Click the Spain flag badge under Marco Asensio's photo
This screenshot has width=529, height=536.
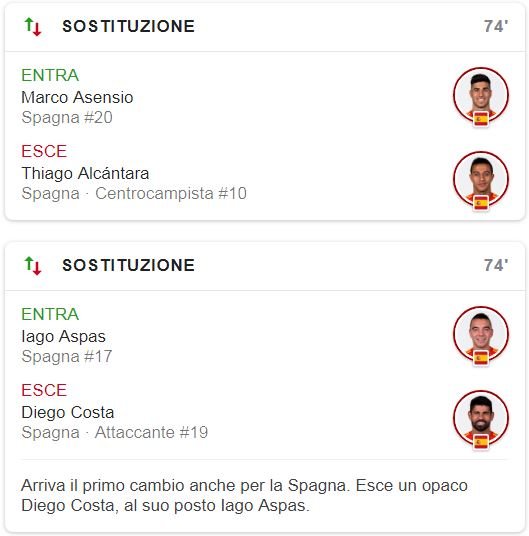481,119
